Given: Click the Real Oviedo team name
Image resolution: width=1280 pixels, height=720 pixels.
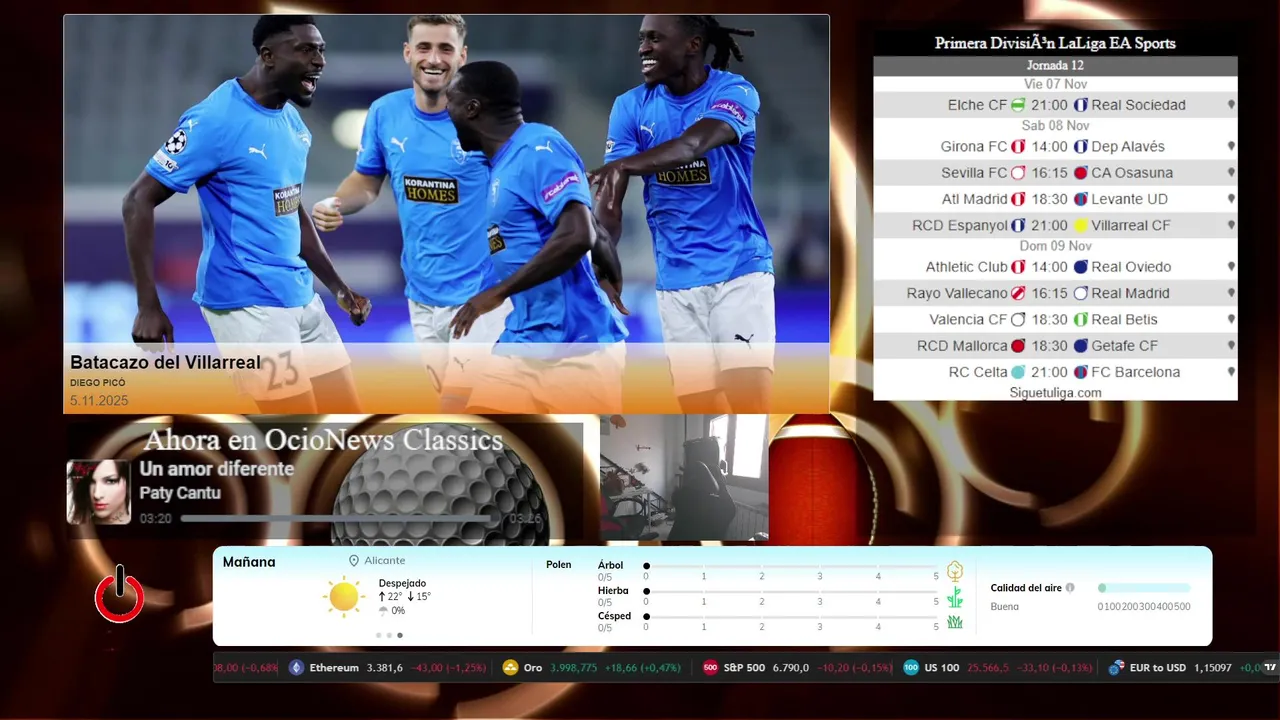Looking at the screenshot, I should tap(1131, 267).
